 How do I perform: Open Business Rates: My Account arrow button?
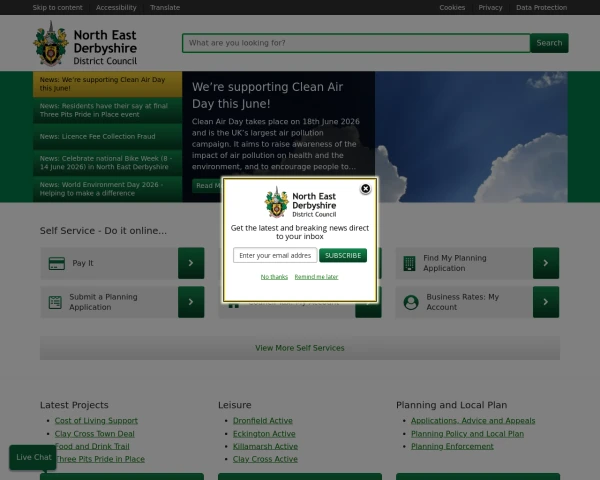[x=546, y=302]
